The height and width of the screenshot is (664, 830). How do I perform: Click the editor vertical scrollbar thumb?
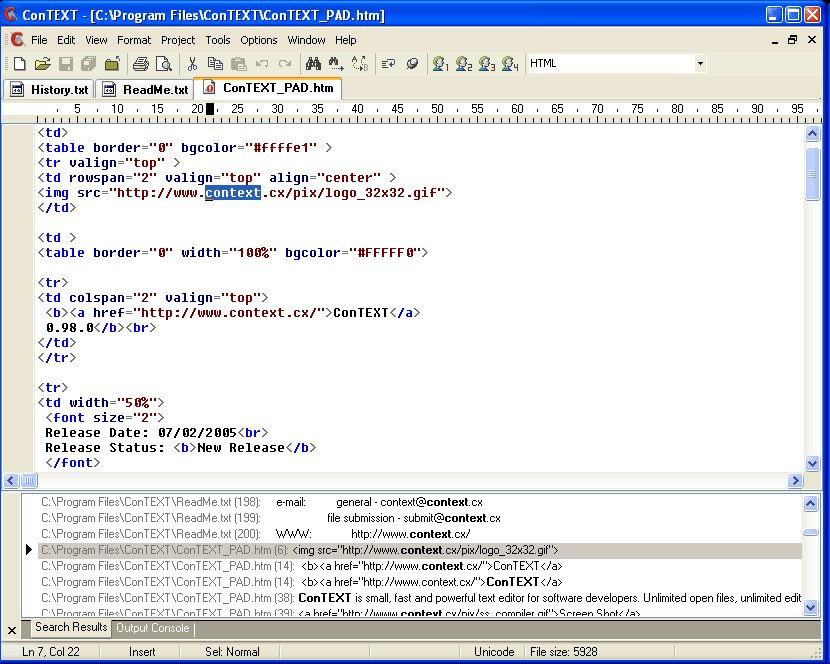813,174
